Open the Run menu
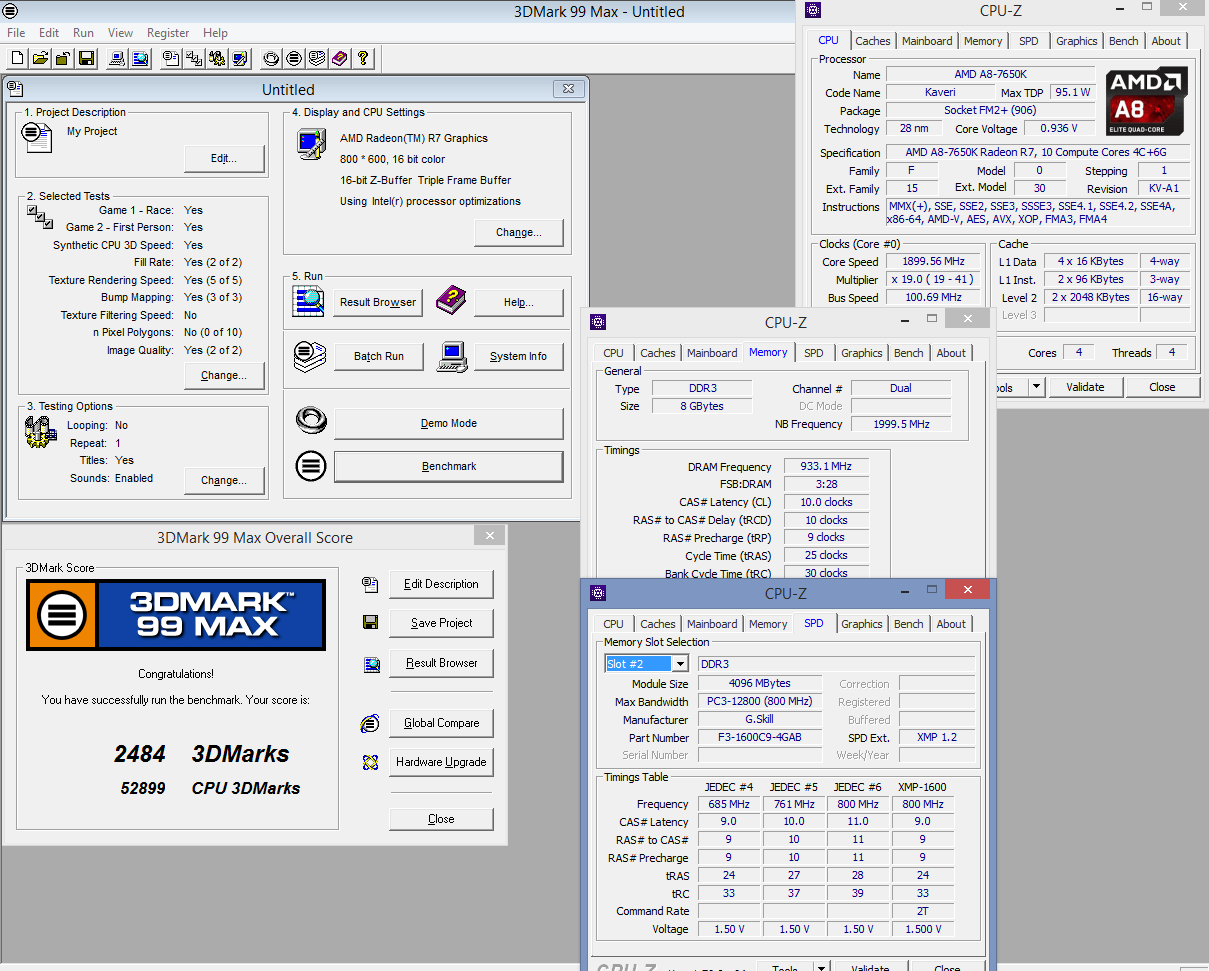1209x971 pixels. pos(84,33)
